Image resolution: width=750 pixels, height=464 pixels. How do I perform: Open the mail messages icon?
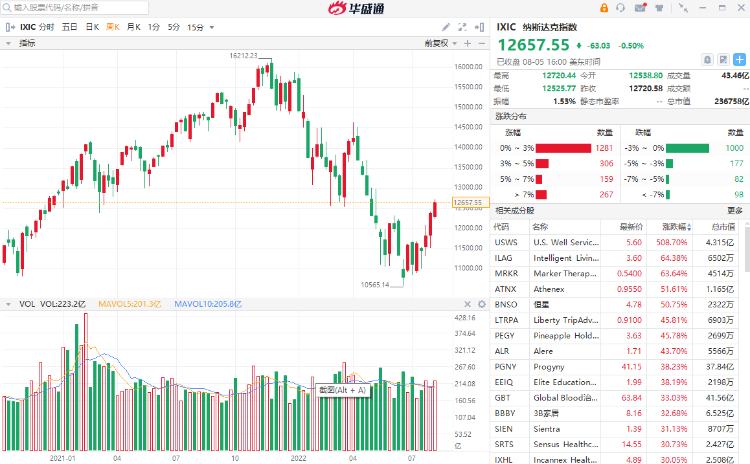(640, 8)
